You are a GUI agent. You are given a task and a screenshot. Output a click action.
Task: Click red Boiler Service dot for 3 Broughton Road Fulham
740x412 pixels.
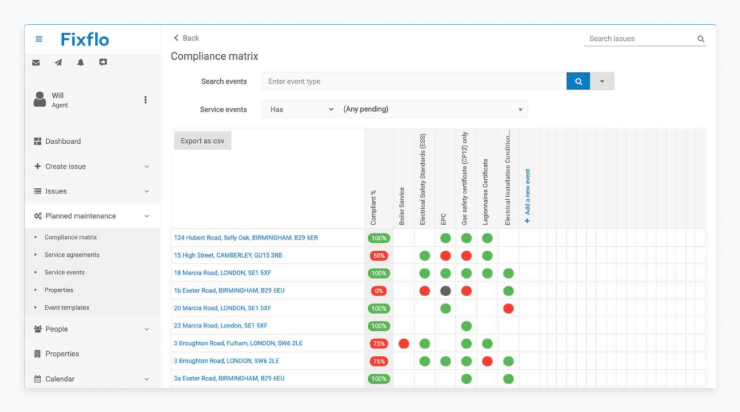(403, 343)
